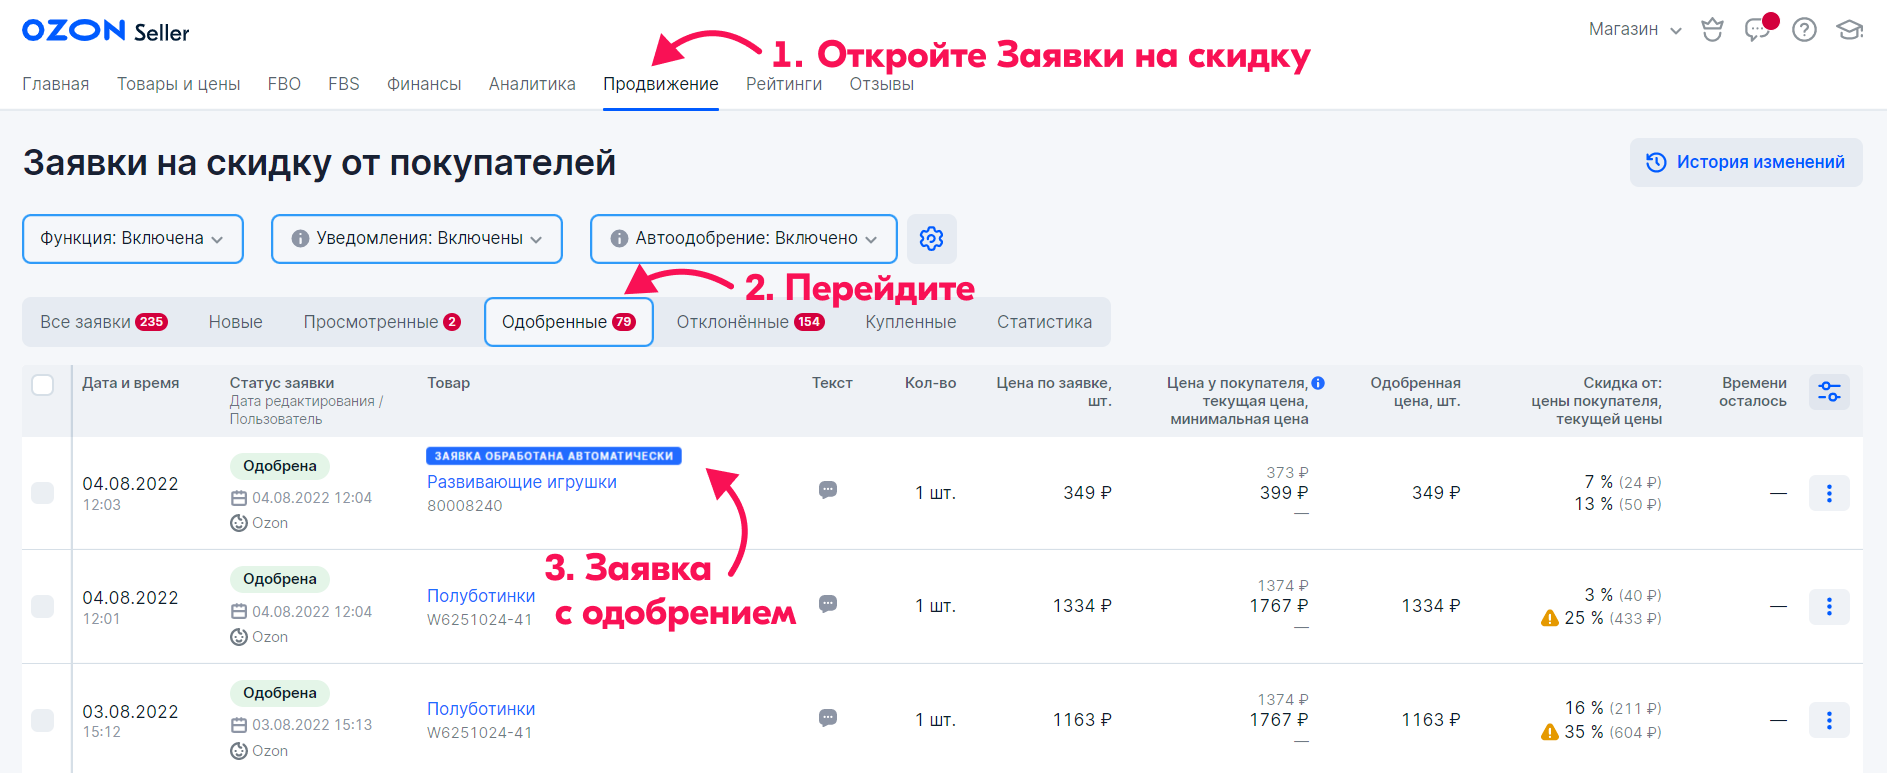Click the crown premium icon in header
The image size is (1887, 773).
click(x=1712, y=30)
